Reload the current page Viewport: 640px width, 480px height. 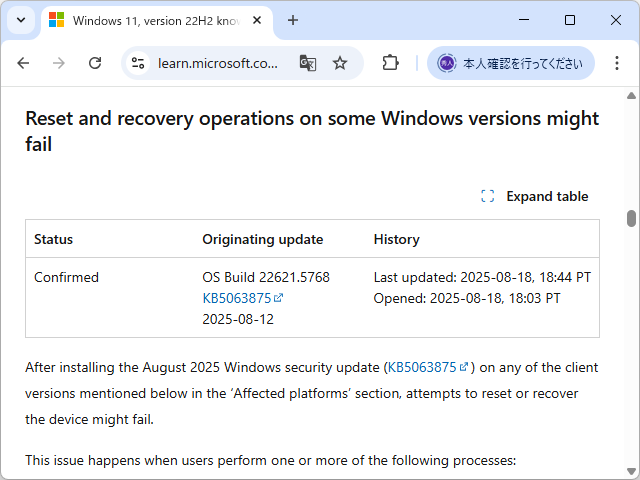pyautogui.click(x=95, y=63)
